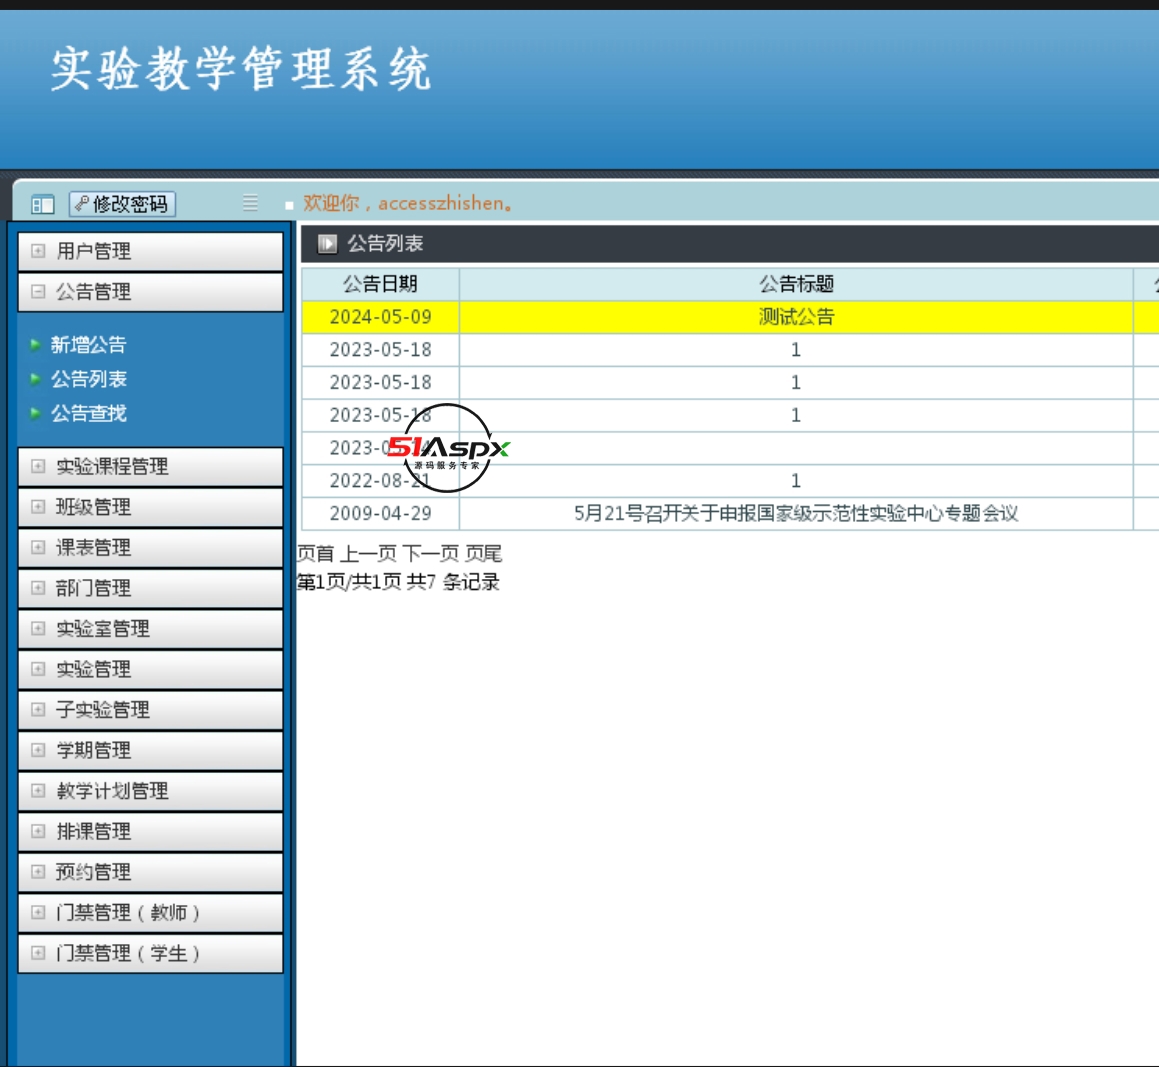This screenshot has height=1067, width=1159.
Task: Expand the 用户管理 menu
Action: pos(151,251)
